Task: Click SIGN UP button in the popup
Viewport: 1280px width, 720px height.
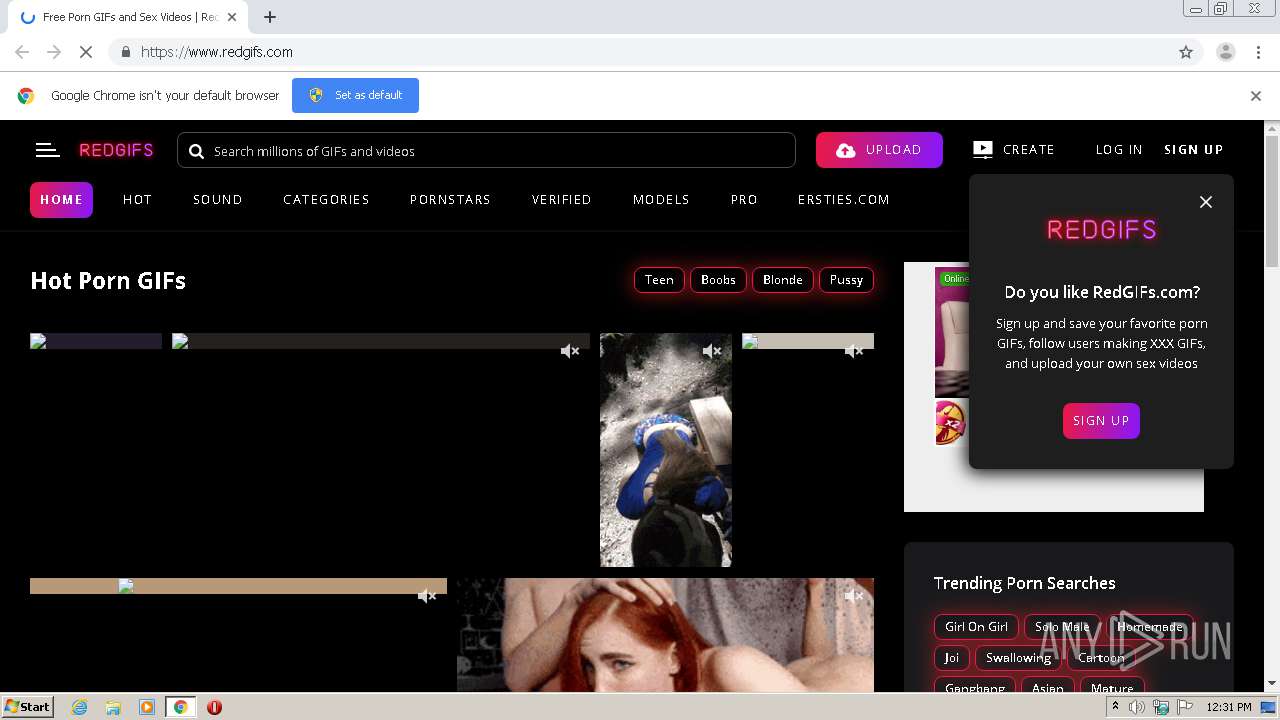Action: pos(1101,421)
